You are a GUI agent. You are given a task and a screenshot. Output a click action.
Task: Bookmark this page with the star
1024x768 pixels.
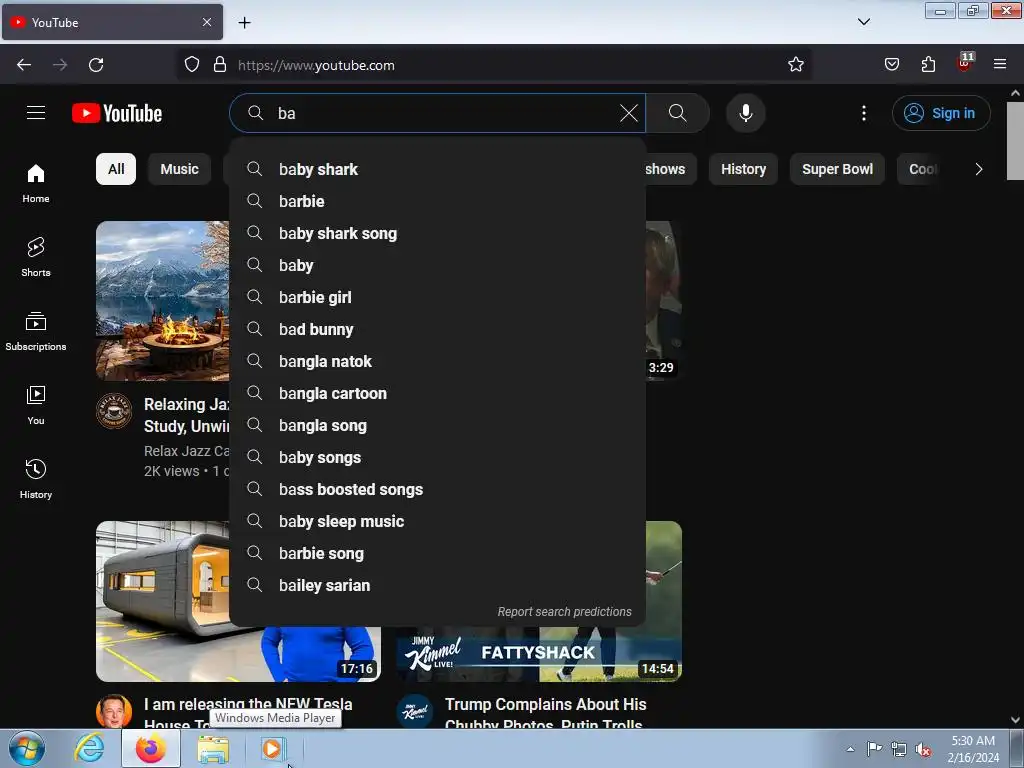pos(795,65)
